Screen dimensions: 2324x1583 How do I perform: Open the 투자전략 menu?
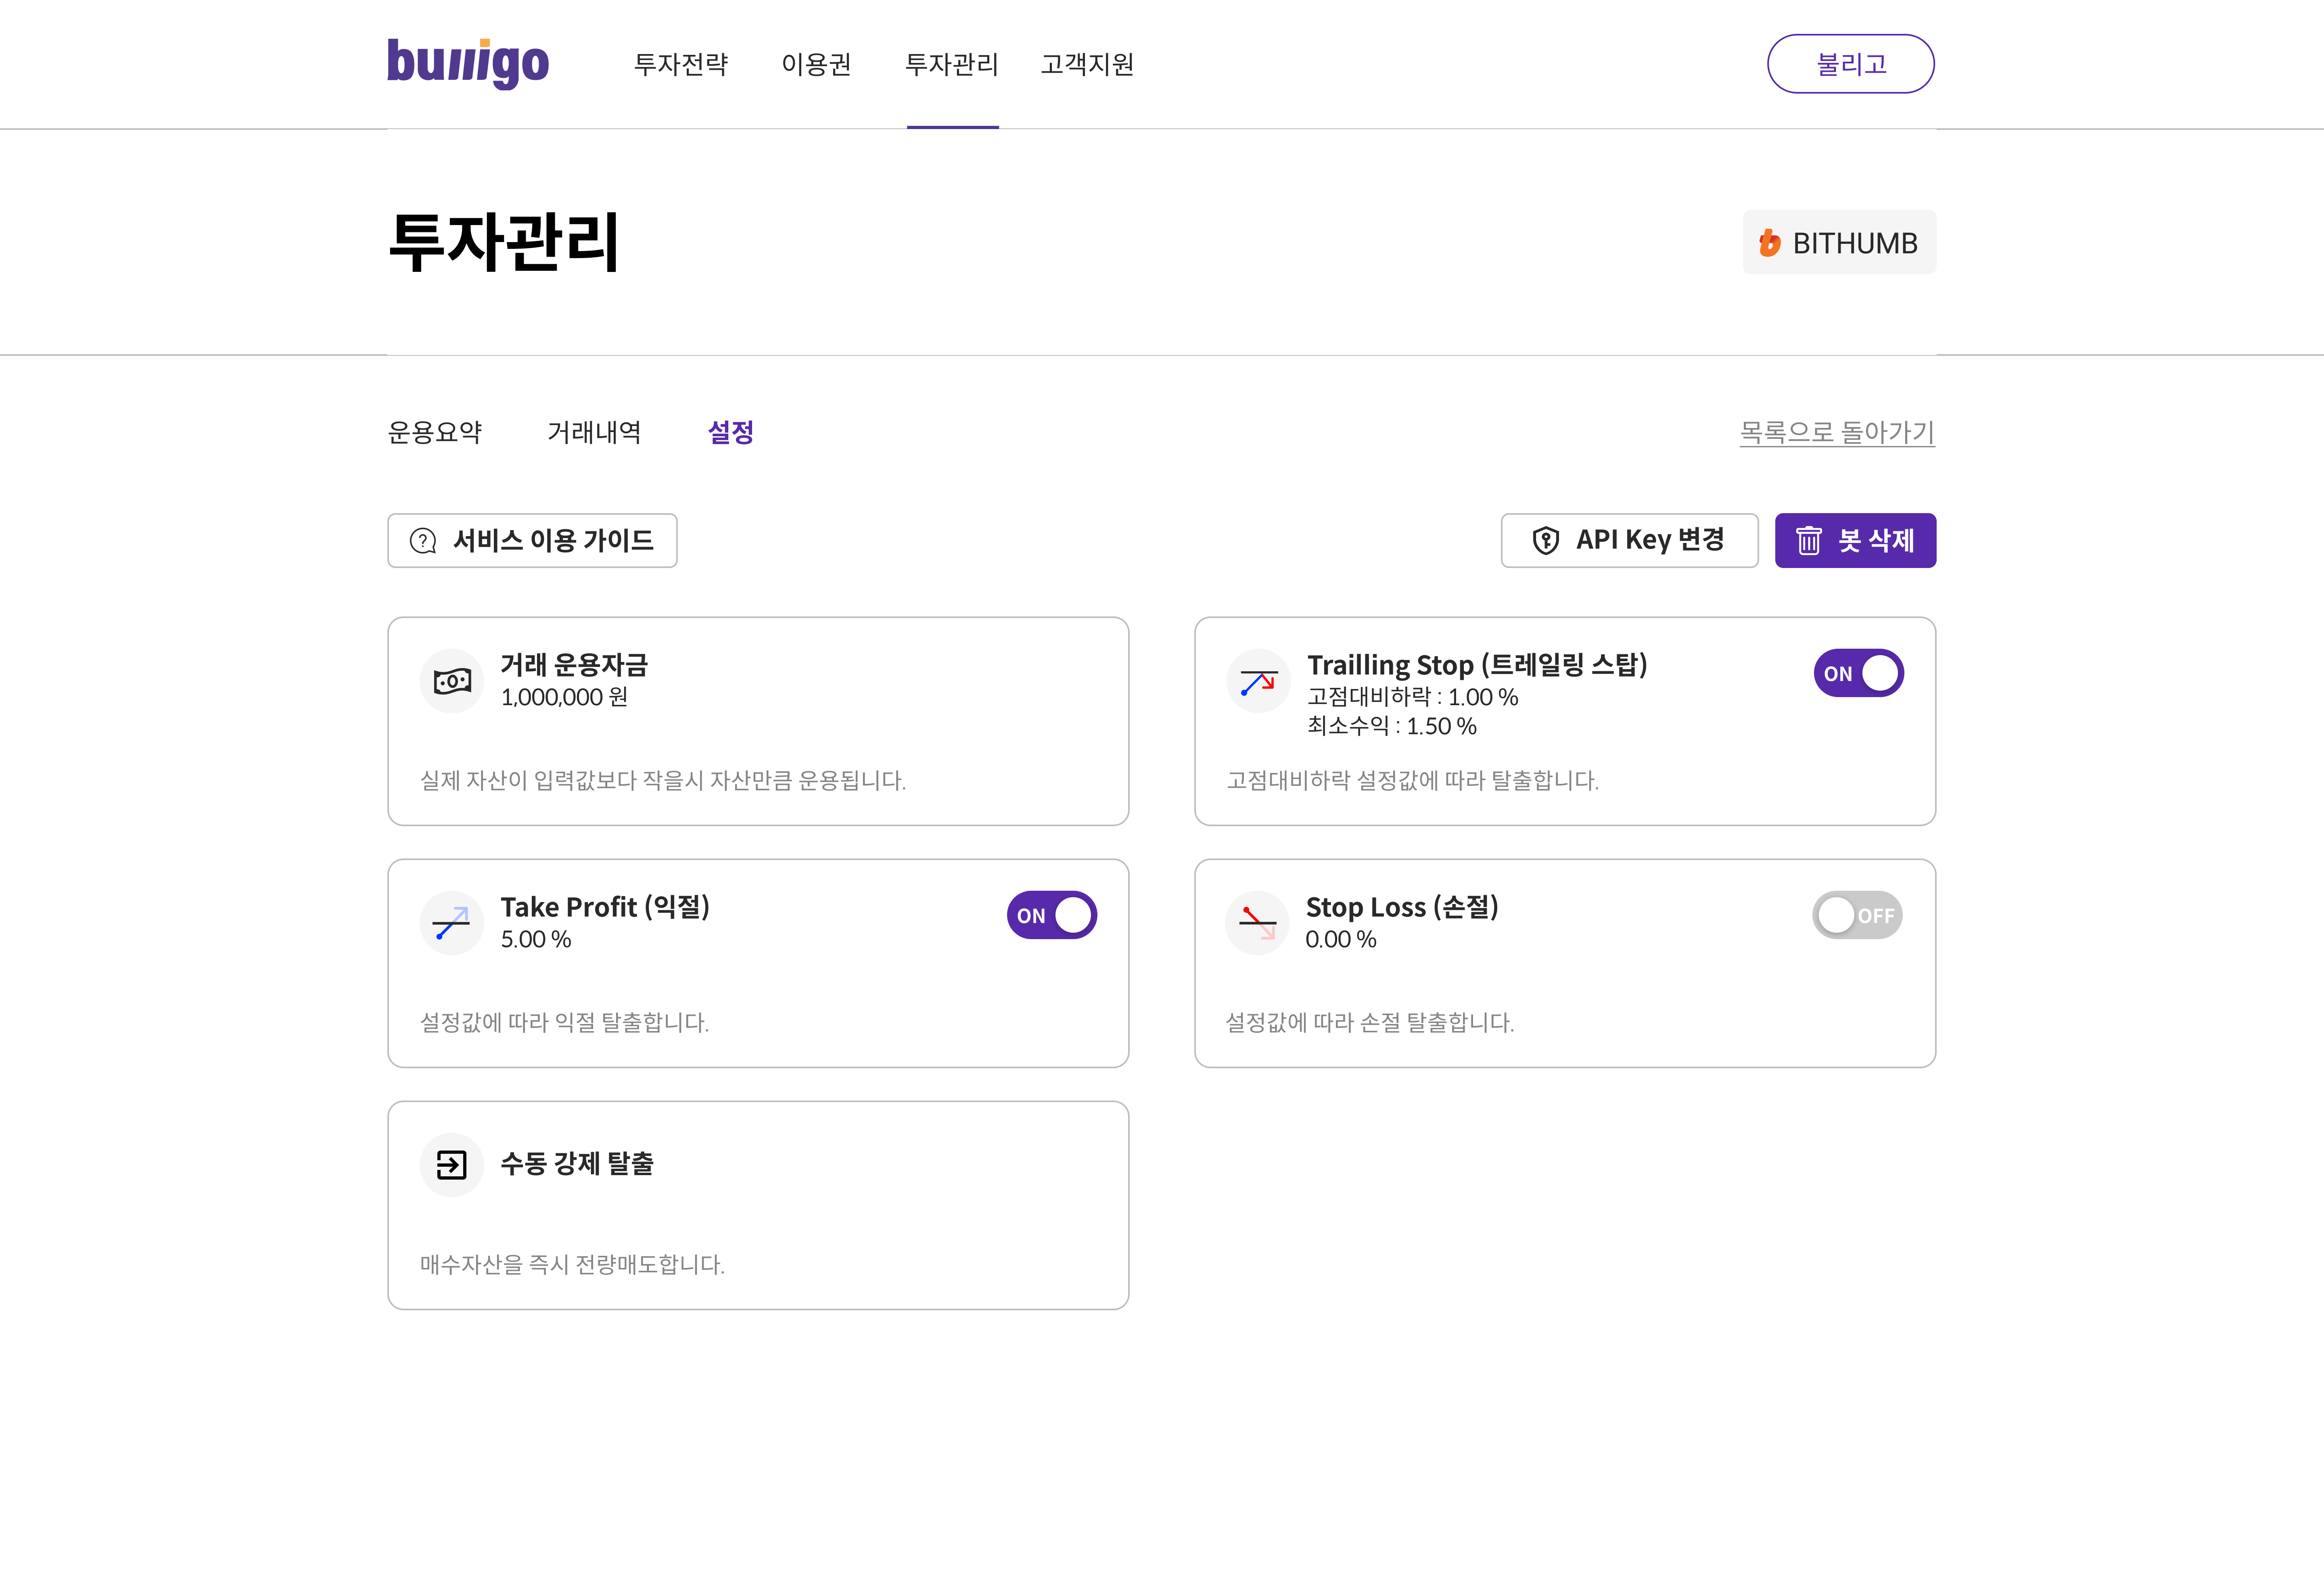(681, 65)
